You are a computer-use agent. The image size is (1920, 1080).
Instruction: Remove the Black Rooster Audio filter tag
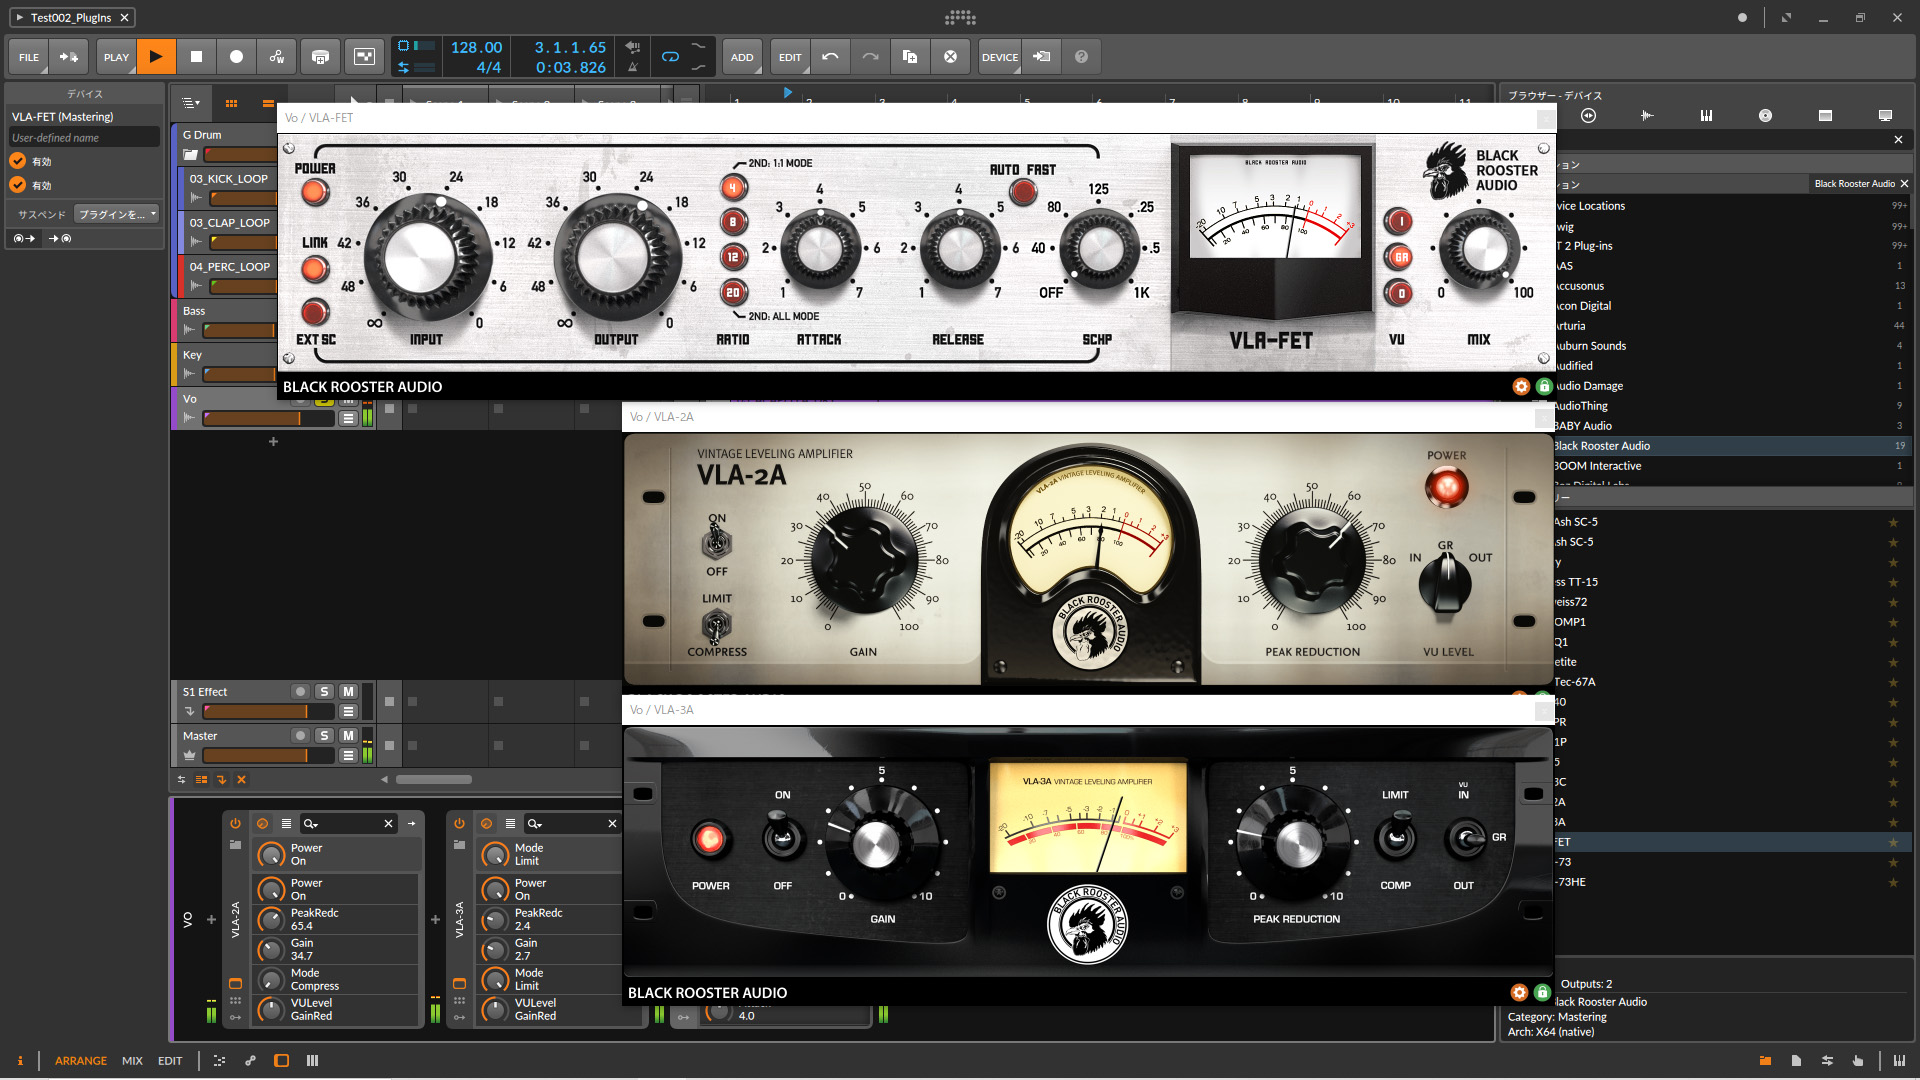1904,183
